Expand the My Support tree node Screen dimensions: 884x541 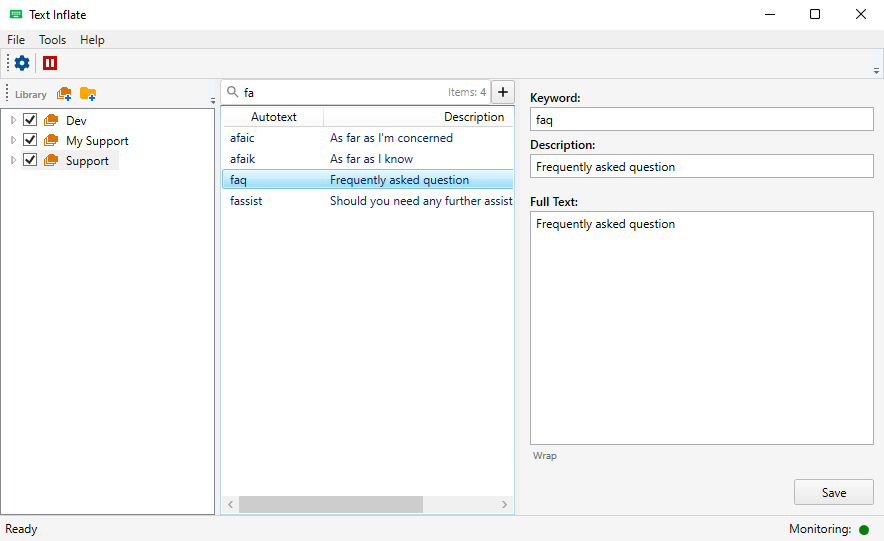pyautogui.click(x=13, y=140)
